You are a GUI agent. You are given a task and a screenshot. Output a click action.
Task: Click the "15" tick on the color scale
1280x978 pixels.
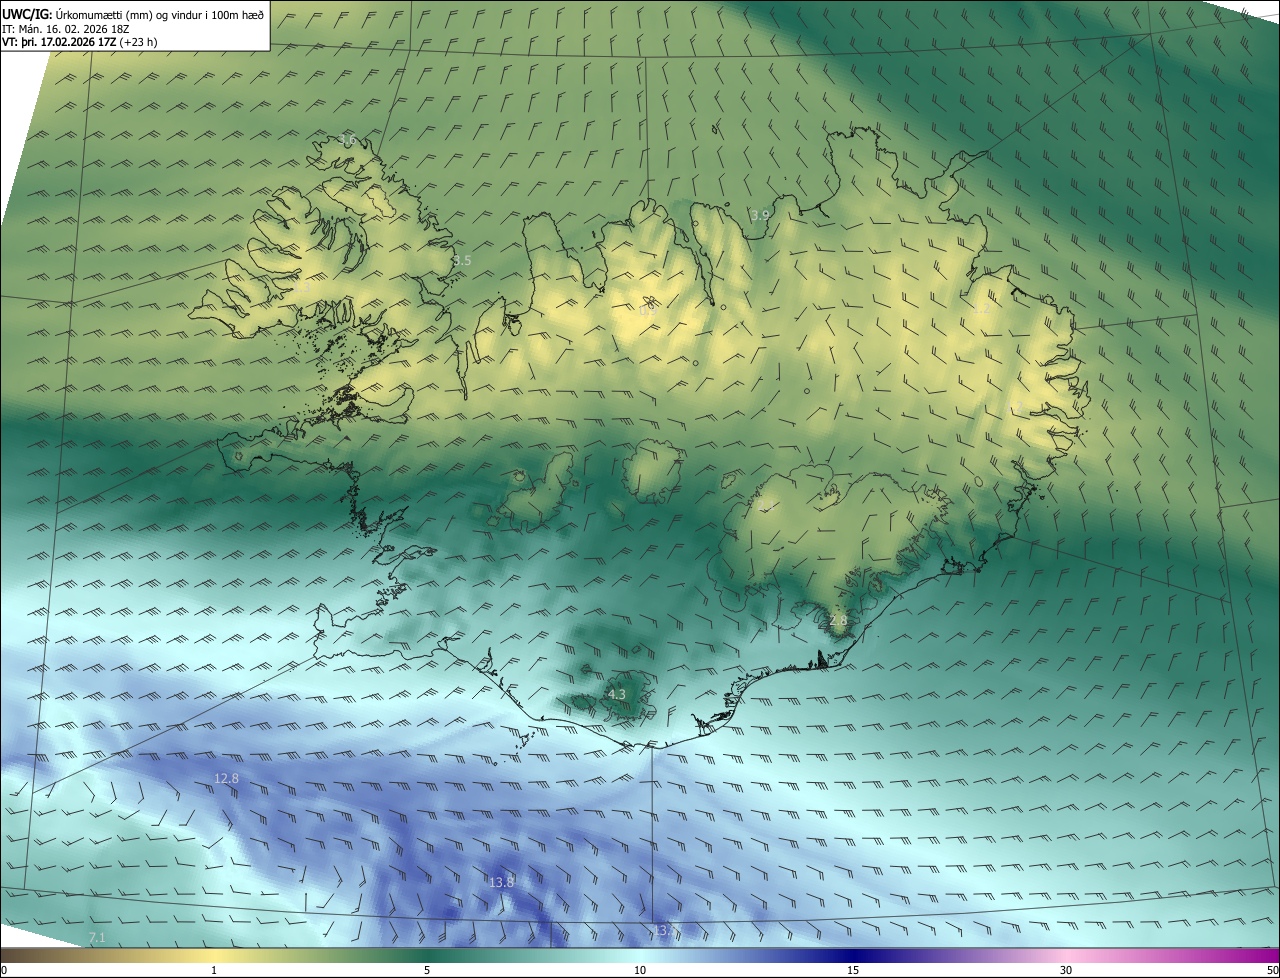click(853, 971)
